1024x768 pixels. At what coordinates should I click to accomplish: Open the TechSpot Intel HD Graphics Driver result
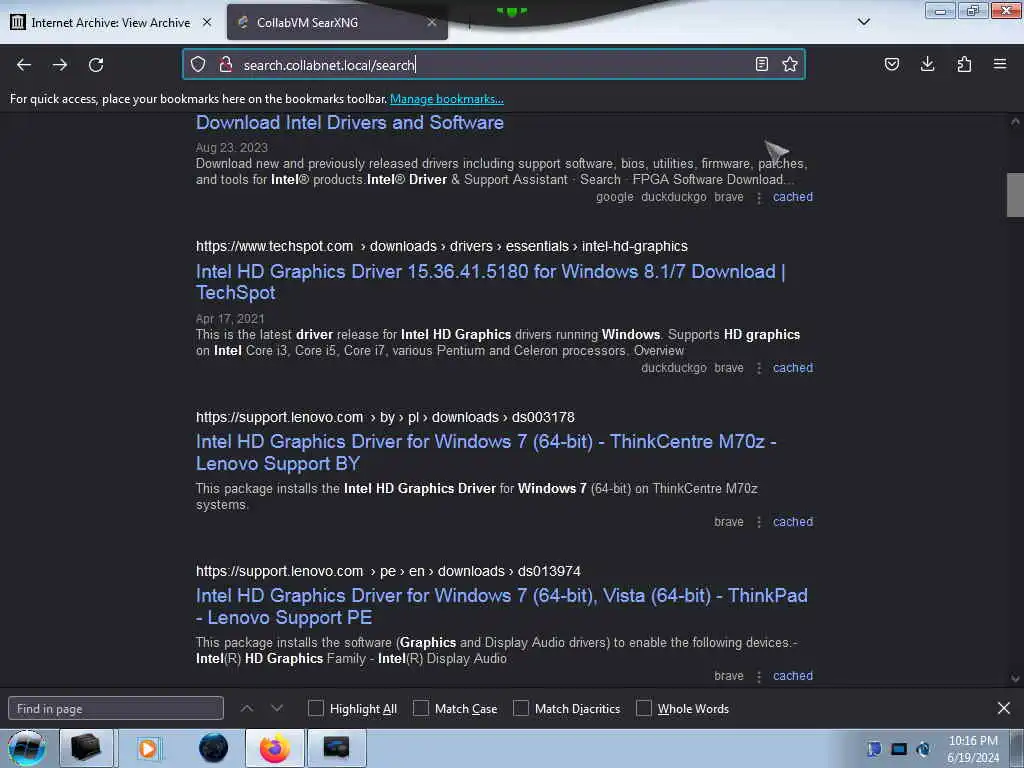[x=490, y=281]
